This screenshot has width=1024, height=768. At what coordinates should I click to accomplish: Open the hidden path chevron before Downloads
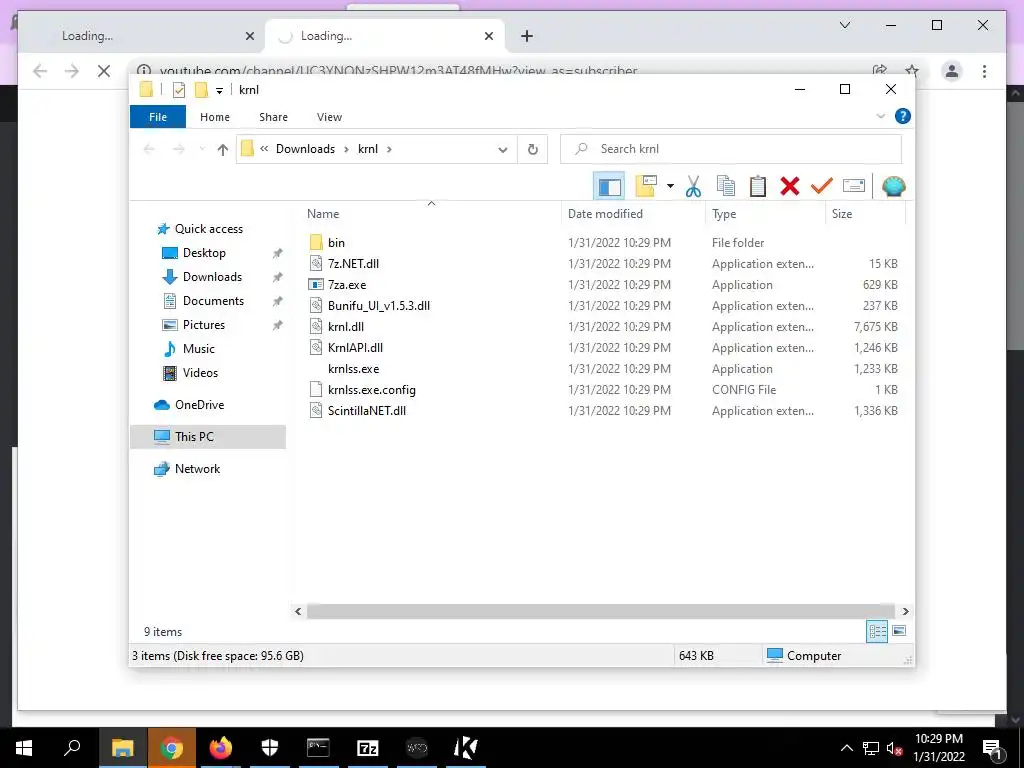click(264, 149)
